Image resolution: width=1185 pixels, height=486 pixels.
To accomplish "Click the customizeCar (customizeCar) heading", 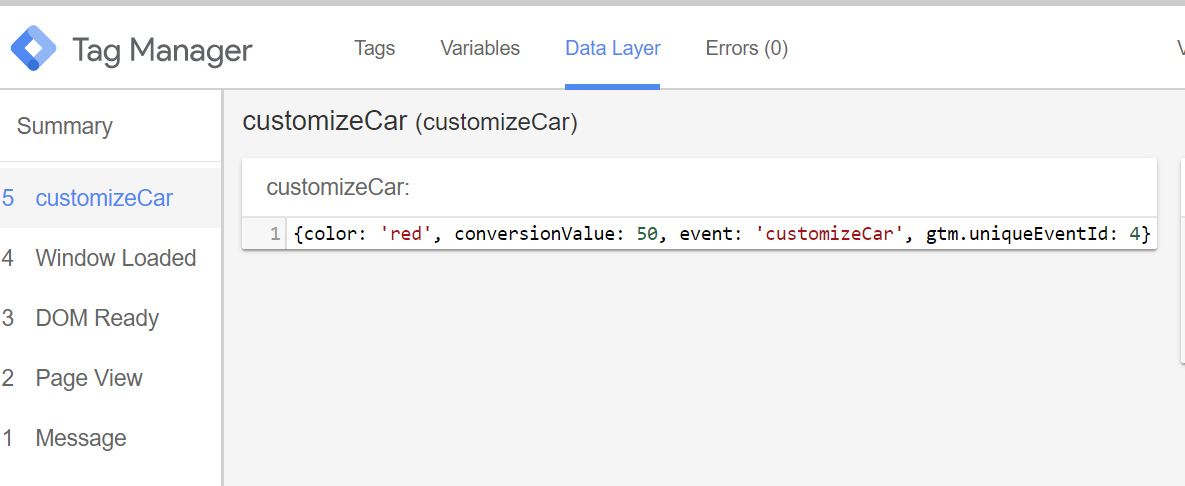I will pos(410,122).
